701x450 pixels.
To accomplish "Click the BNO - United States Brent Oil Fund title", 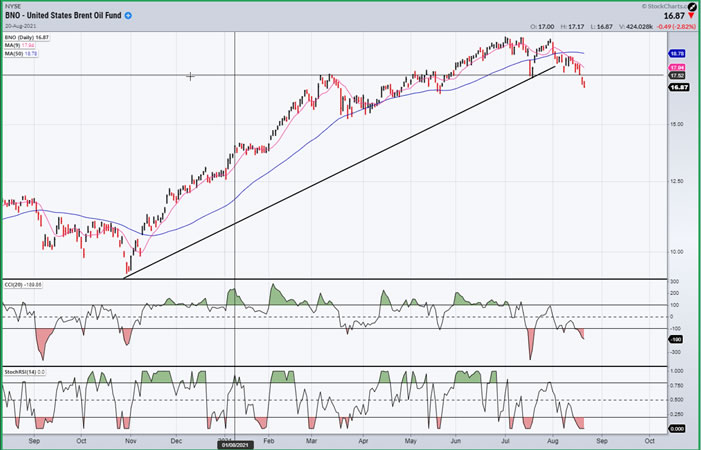I will tap(63, 16).
